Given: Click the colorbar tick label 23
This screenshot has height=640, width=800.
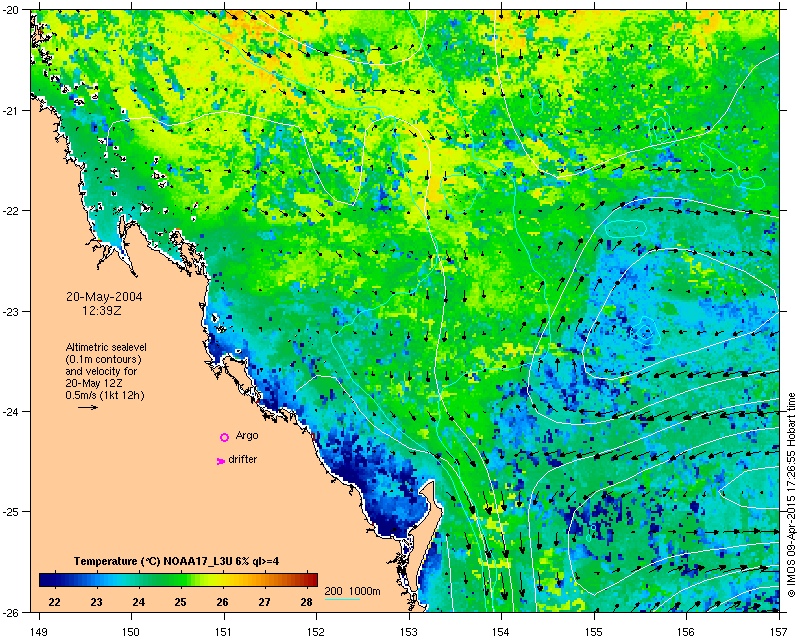Looking at the screenshot, I should pos(96,602).
